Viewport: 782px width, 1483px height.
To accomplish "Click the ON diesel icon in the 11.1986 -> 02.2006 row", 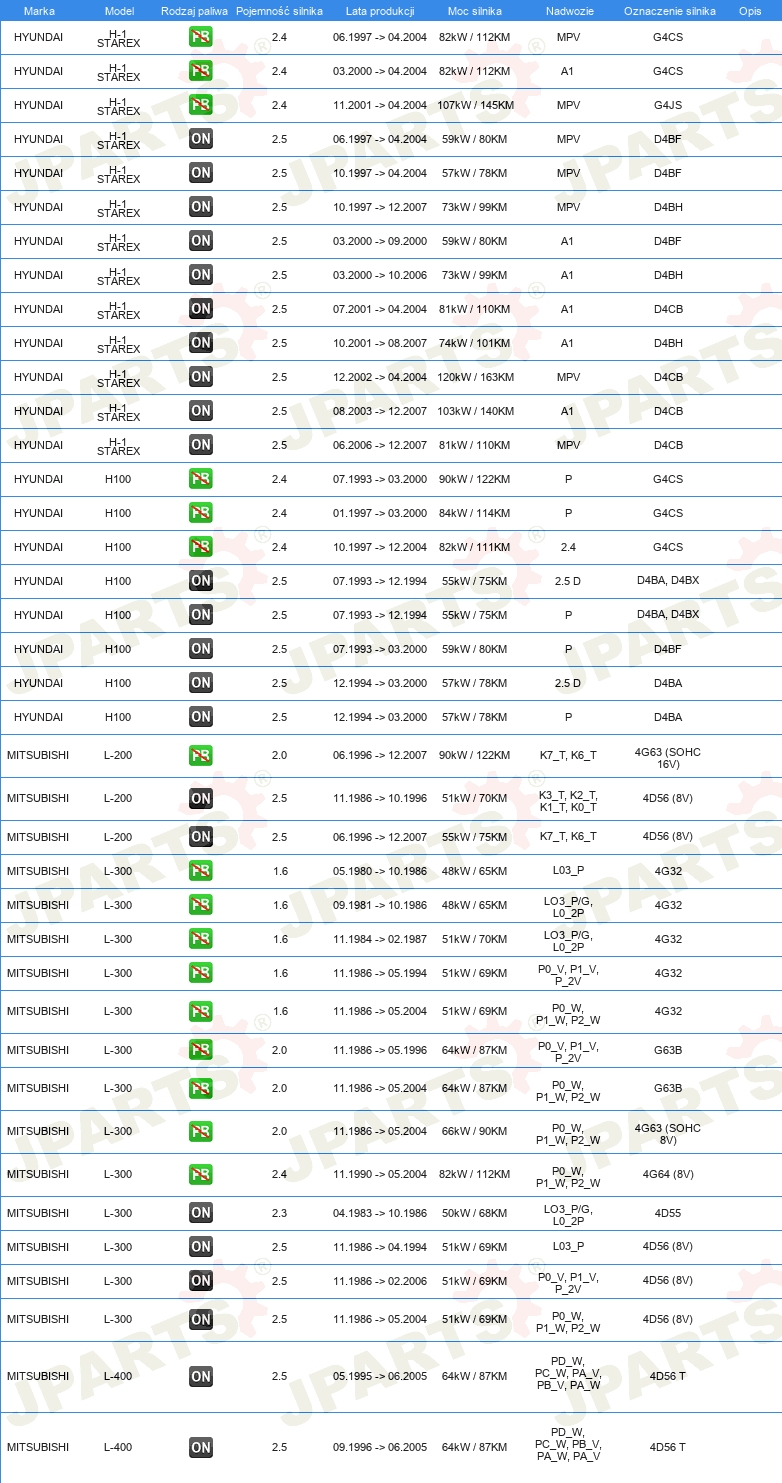I will coord(201,1281).
